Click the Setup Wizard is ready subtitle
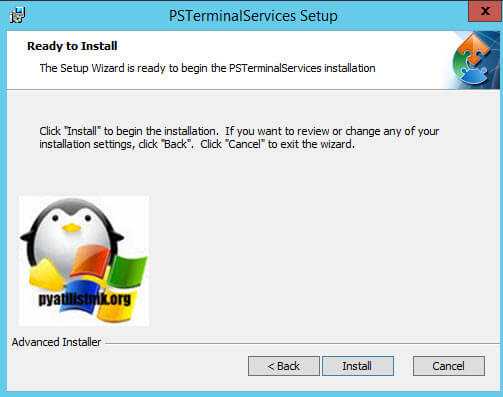This screenshot has height=397, width=503. coord(207,68)
